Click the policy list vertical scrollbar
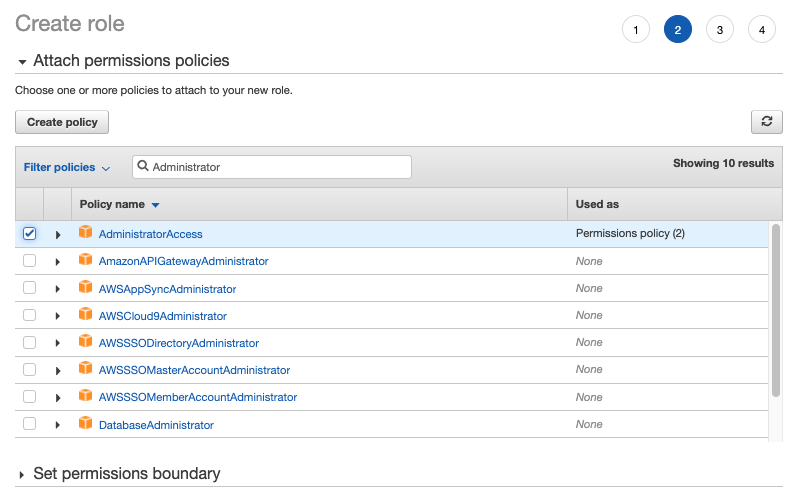 click(776, 310)
